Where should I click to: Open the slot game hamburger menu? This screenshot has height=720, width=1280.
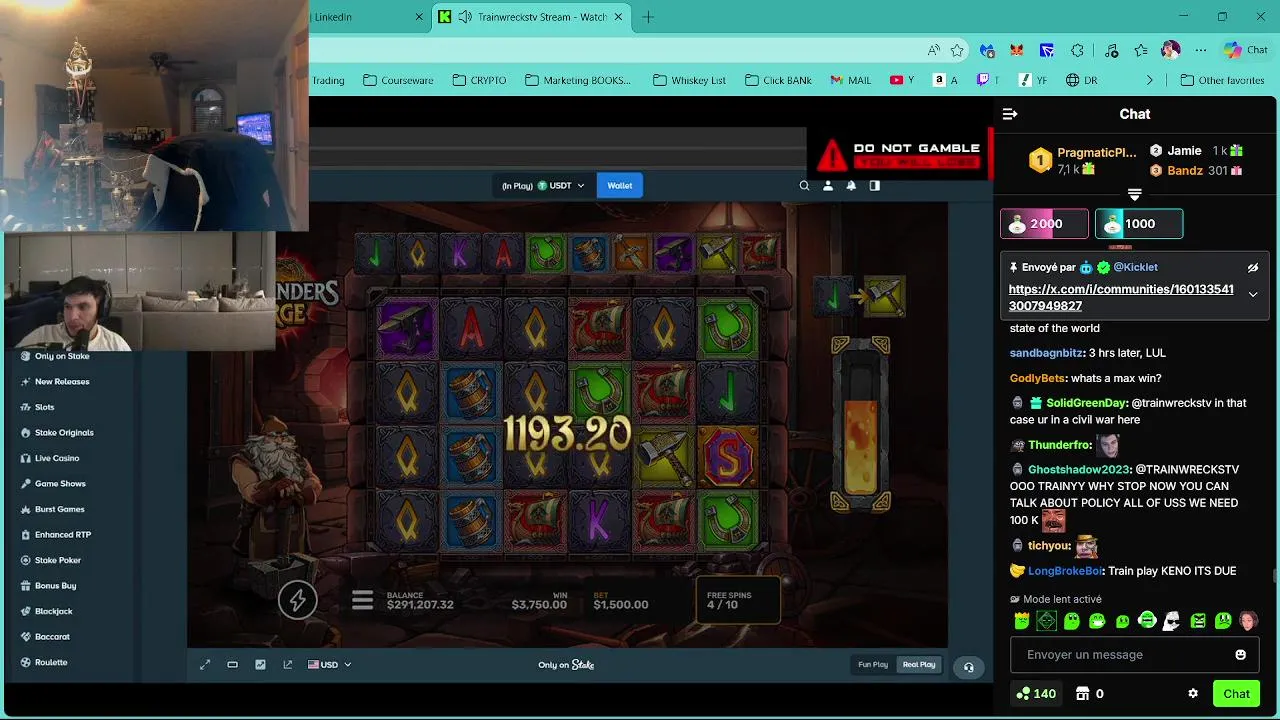[362, 600]
